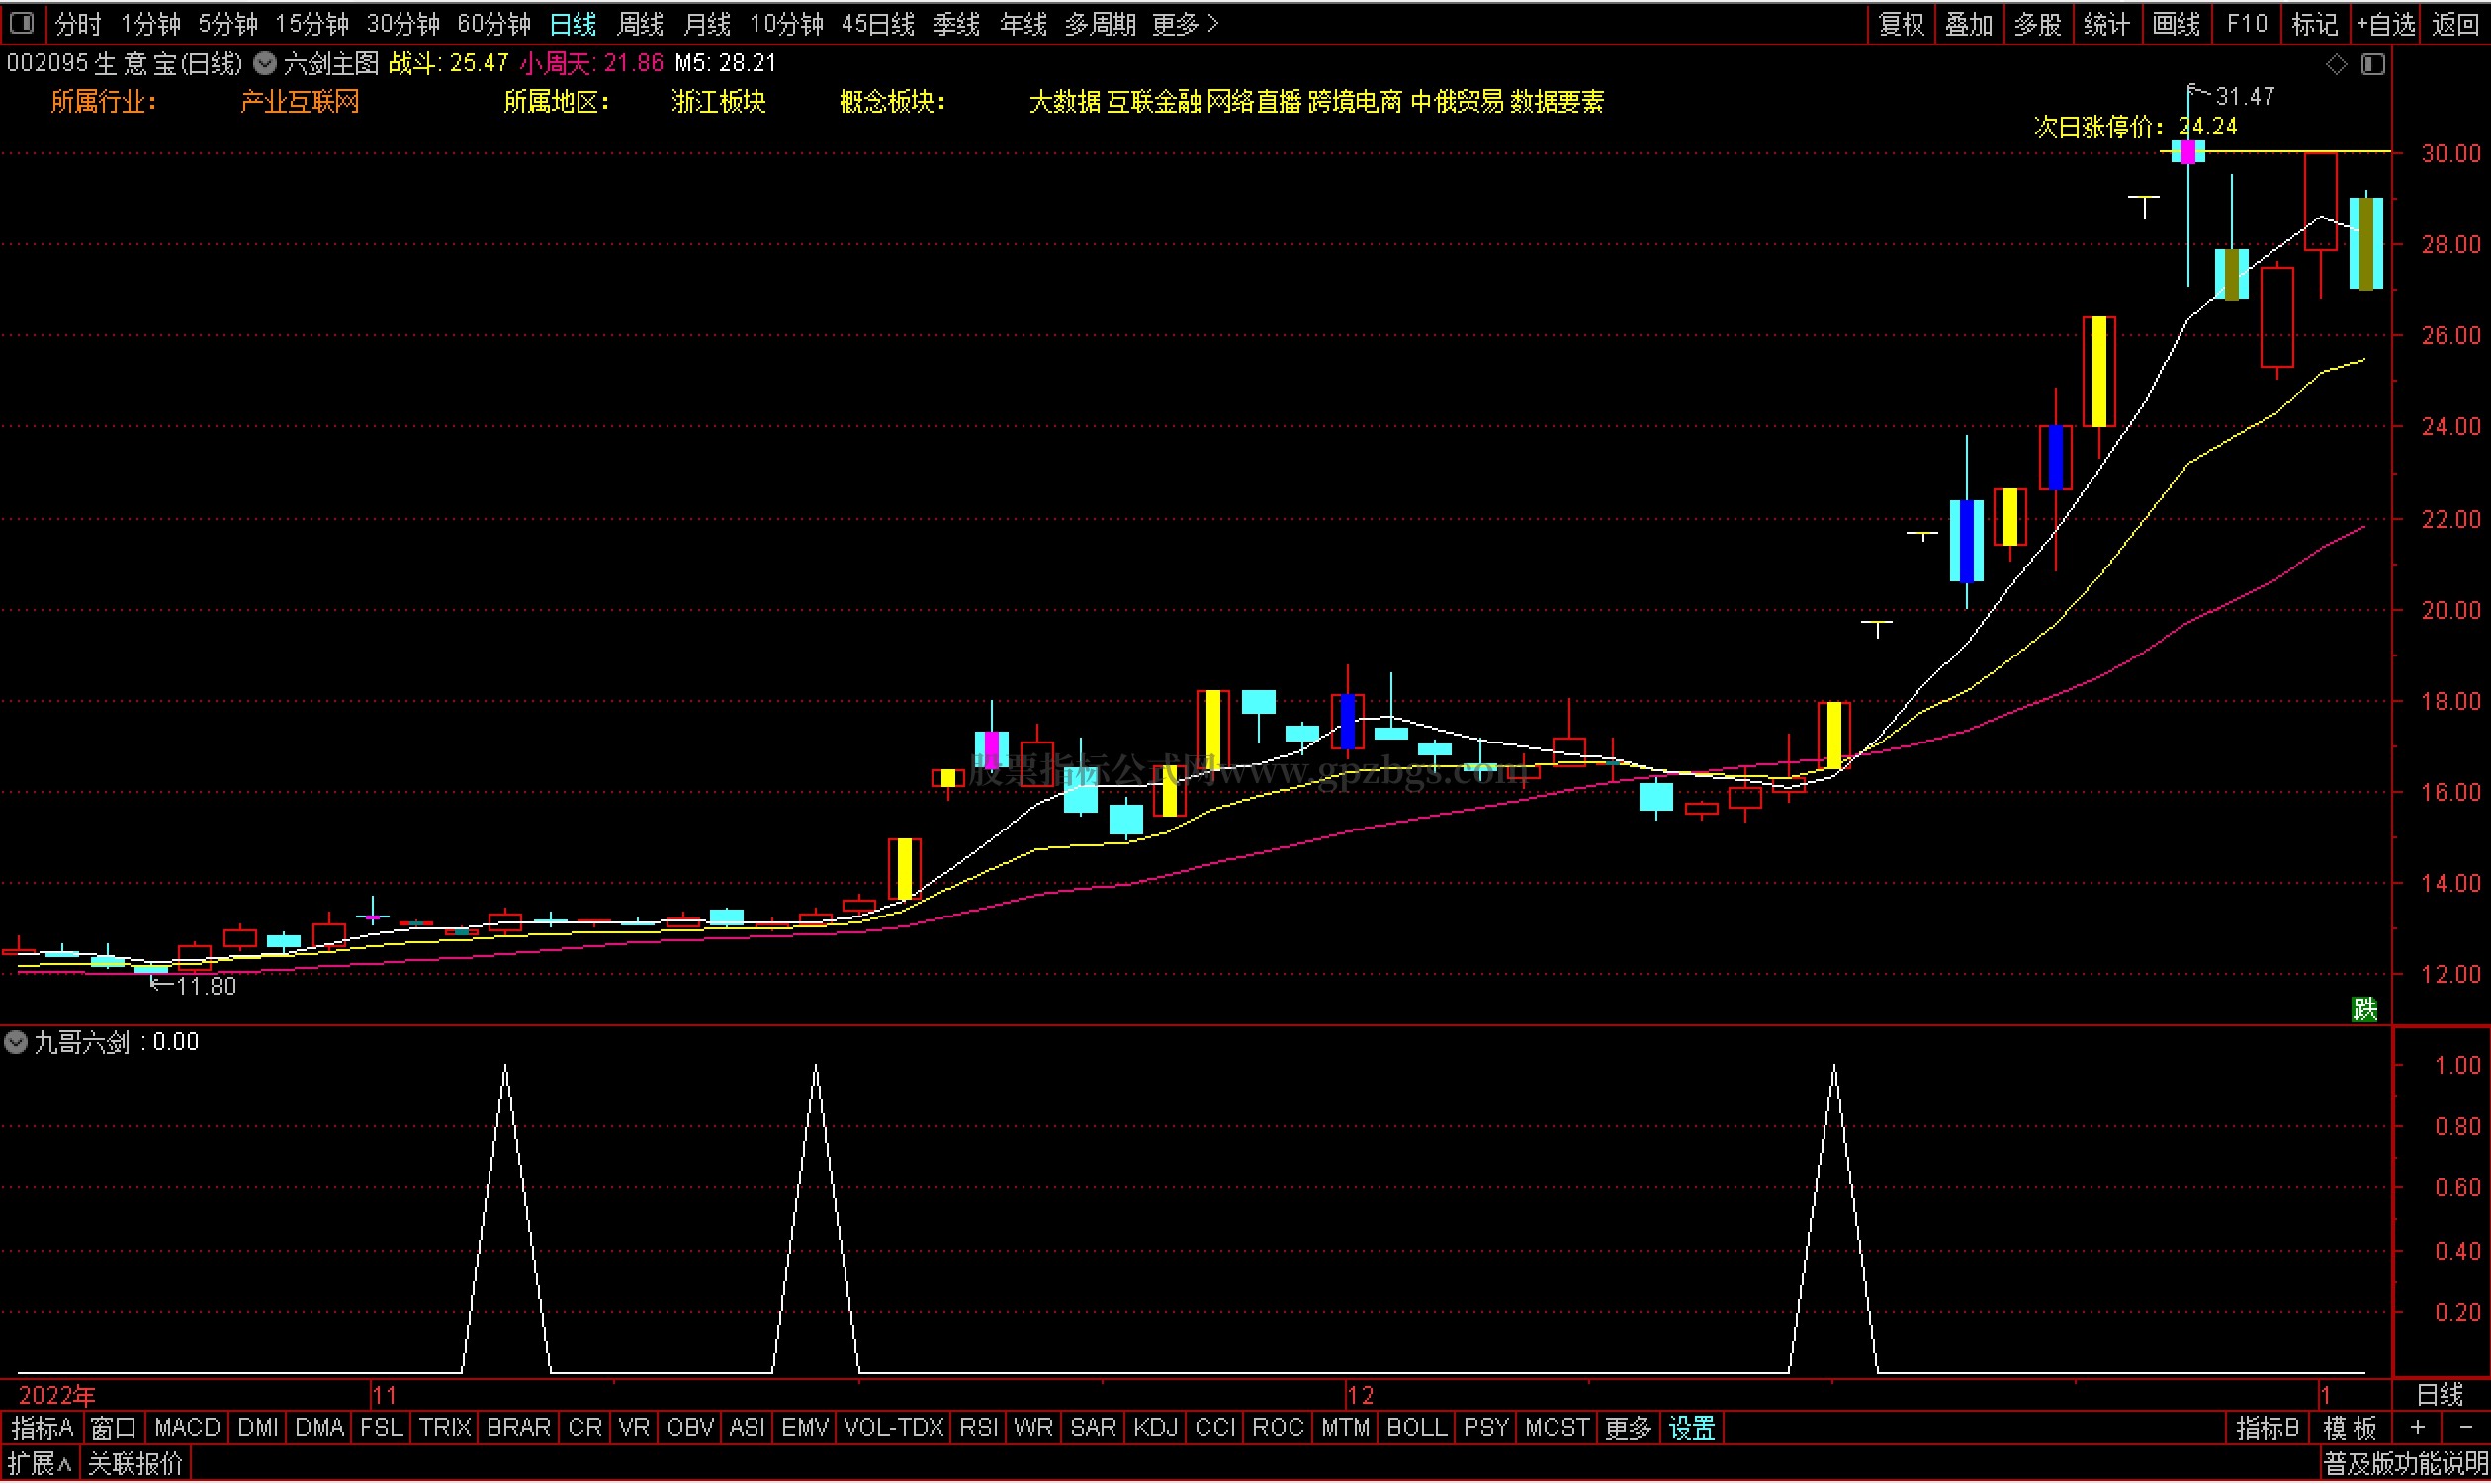
Task: Click the diamond icon above chart
Action: (x=2336, y=64)
